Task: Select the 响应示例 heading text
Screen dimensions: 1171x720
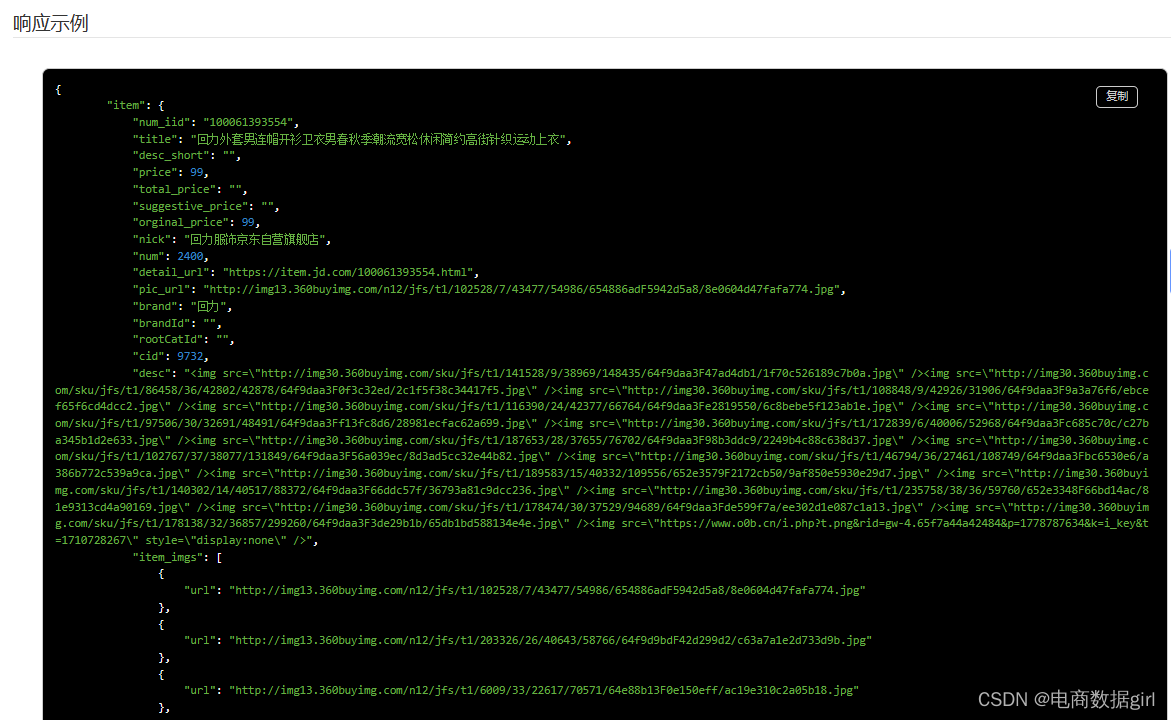Action: pos(51,23)
